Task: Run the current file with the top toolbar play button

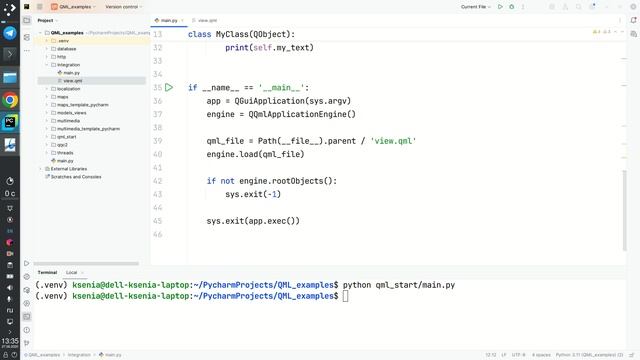Action: (500, 7)
